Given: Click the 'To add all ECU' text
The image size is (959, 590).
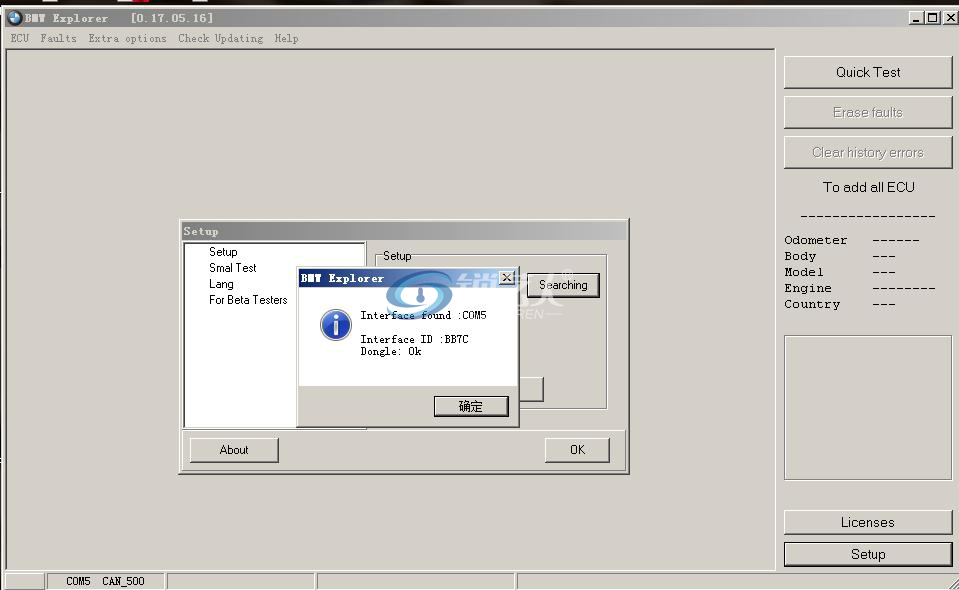Looking at the screenshot, I should [x=868, y=187].
